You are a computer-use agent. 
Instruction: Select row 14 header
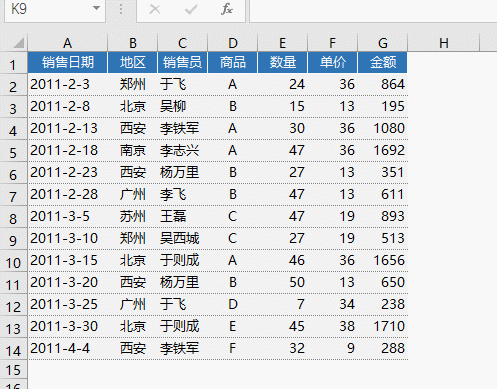tap(13, 350)
